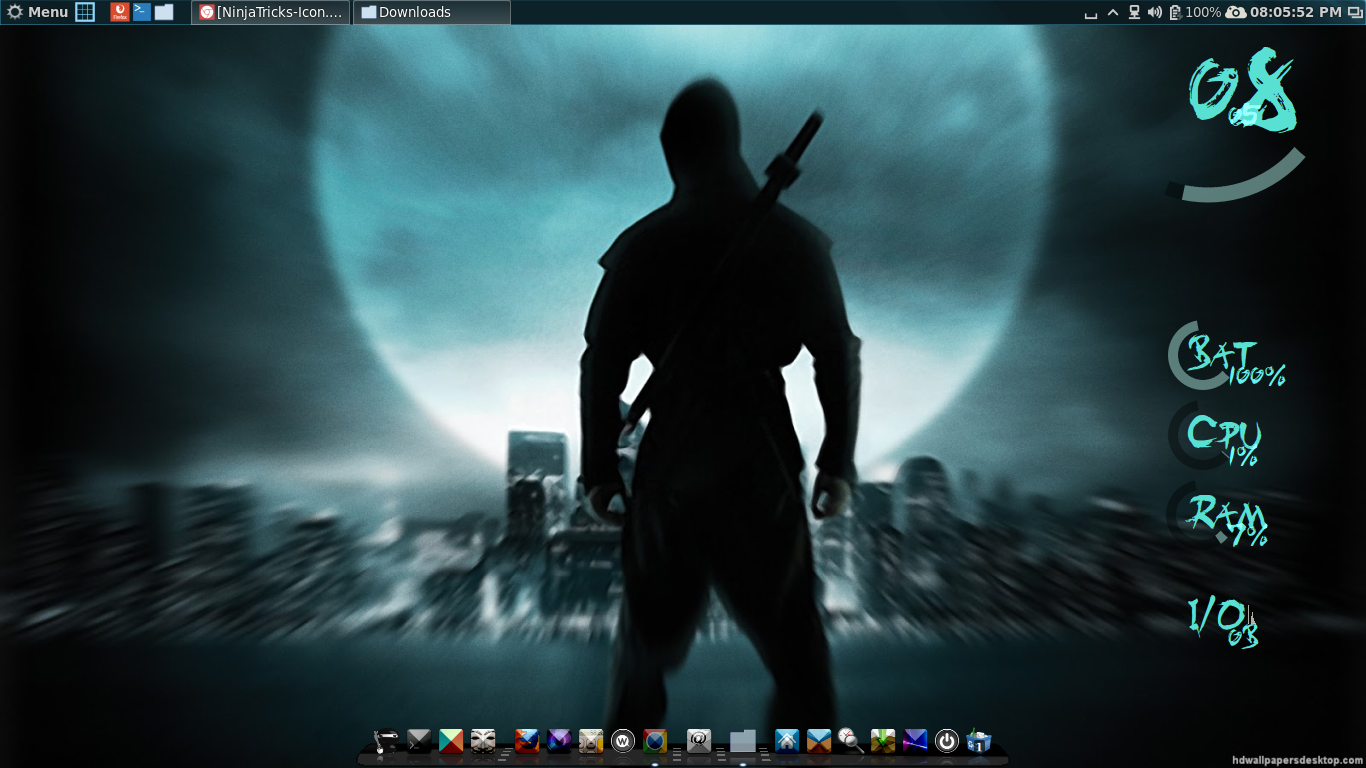Image resolution: width=1366 pixels, height=768 pixels.
Task: Click the ninja figure icon in the dock
Action: tap(385, 741)
